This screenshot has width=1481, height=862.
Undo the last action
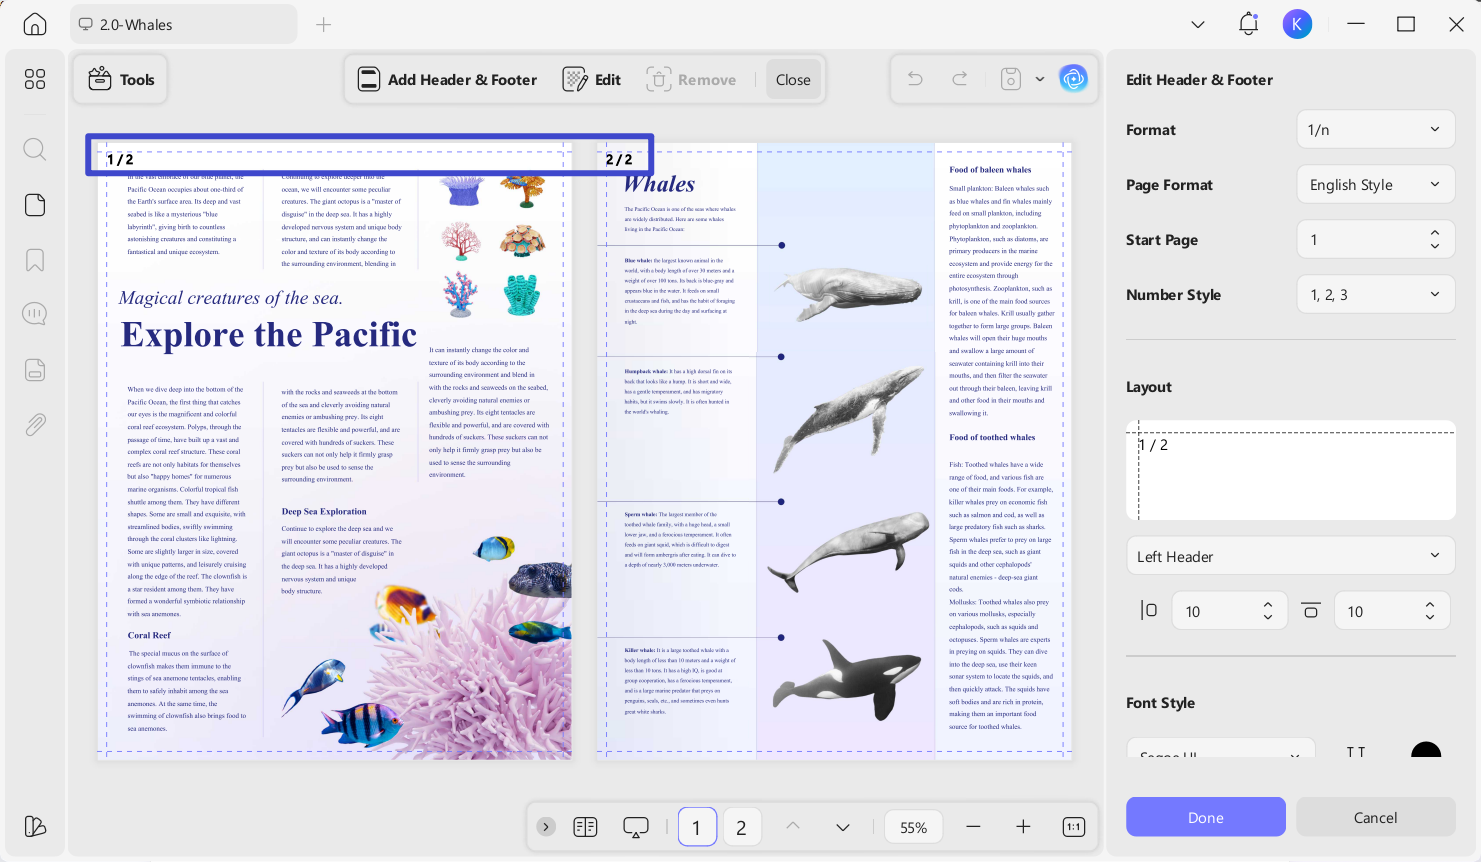point(915,79)
